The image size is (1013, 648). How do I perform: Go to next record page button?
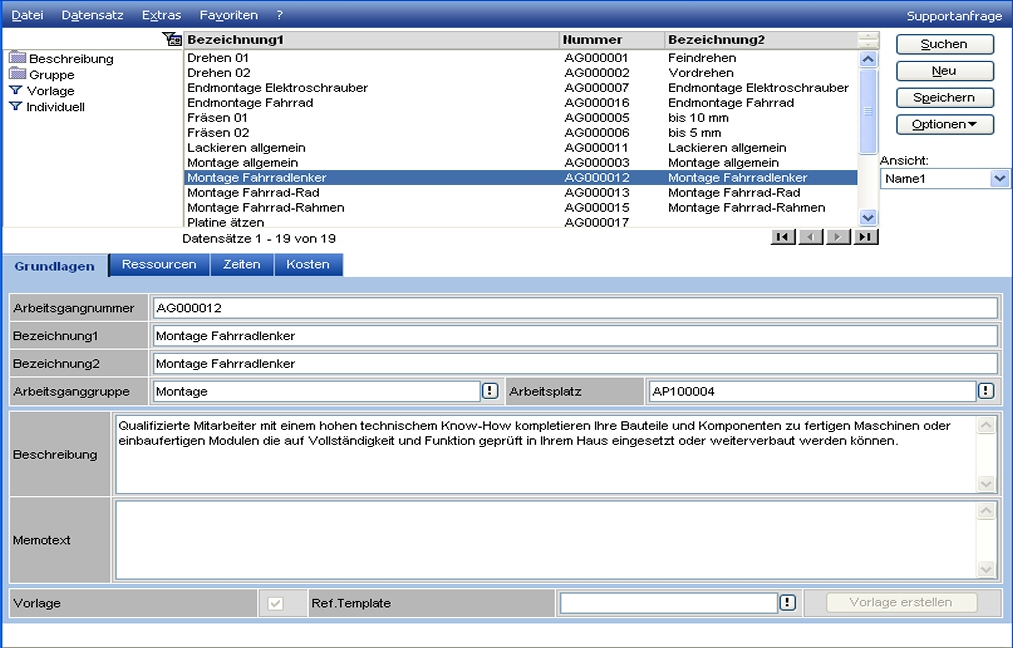click(x=838, y=237)
